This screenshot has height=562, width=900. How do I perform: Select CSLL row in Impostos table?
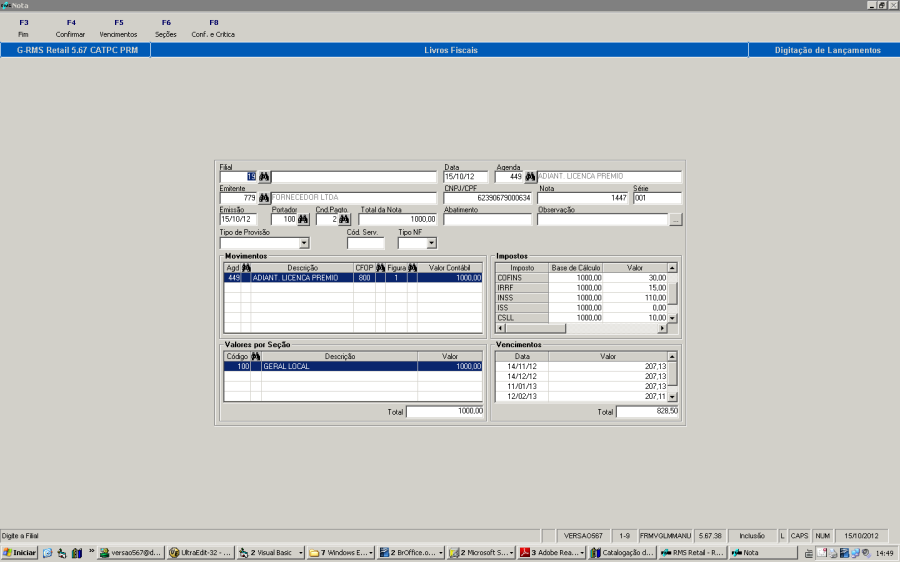(581, 318)
